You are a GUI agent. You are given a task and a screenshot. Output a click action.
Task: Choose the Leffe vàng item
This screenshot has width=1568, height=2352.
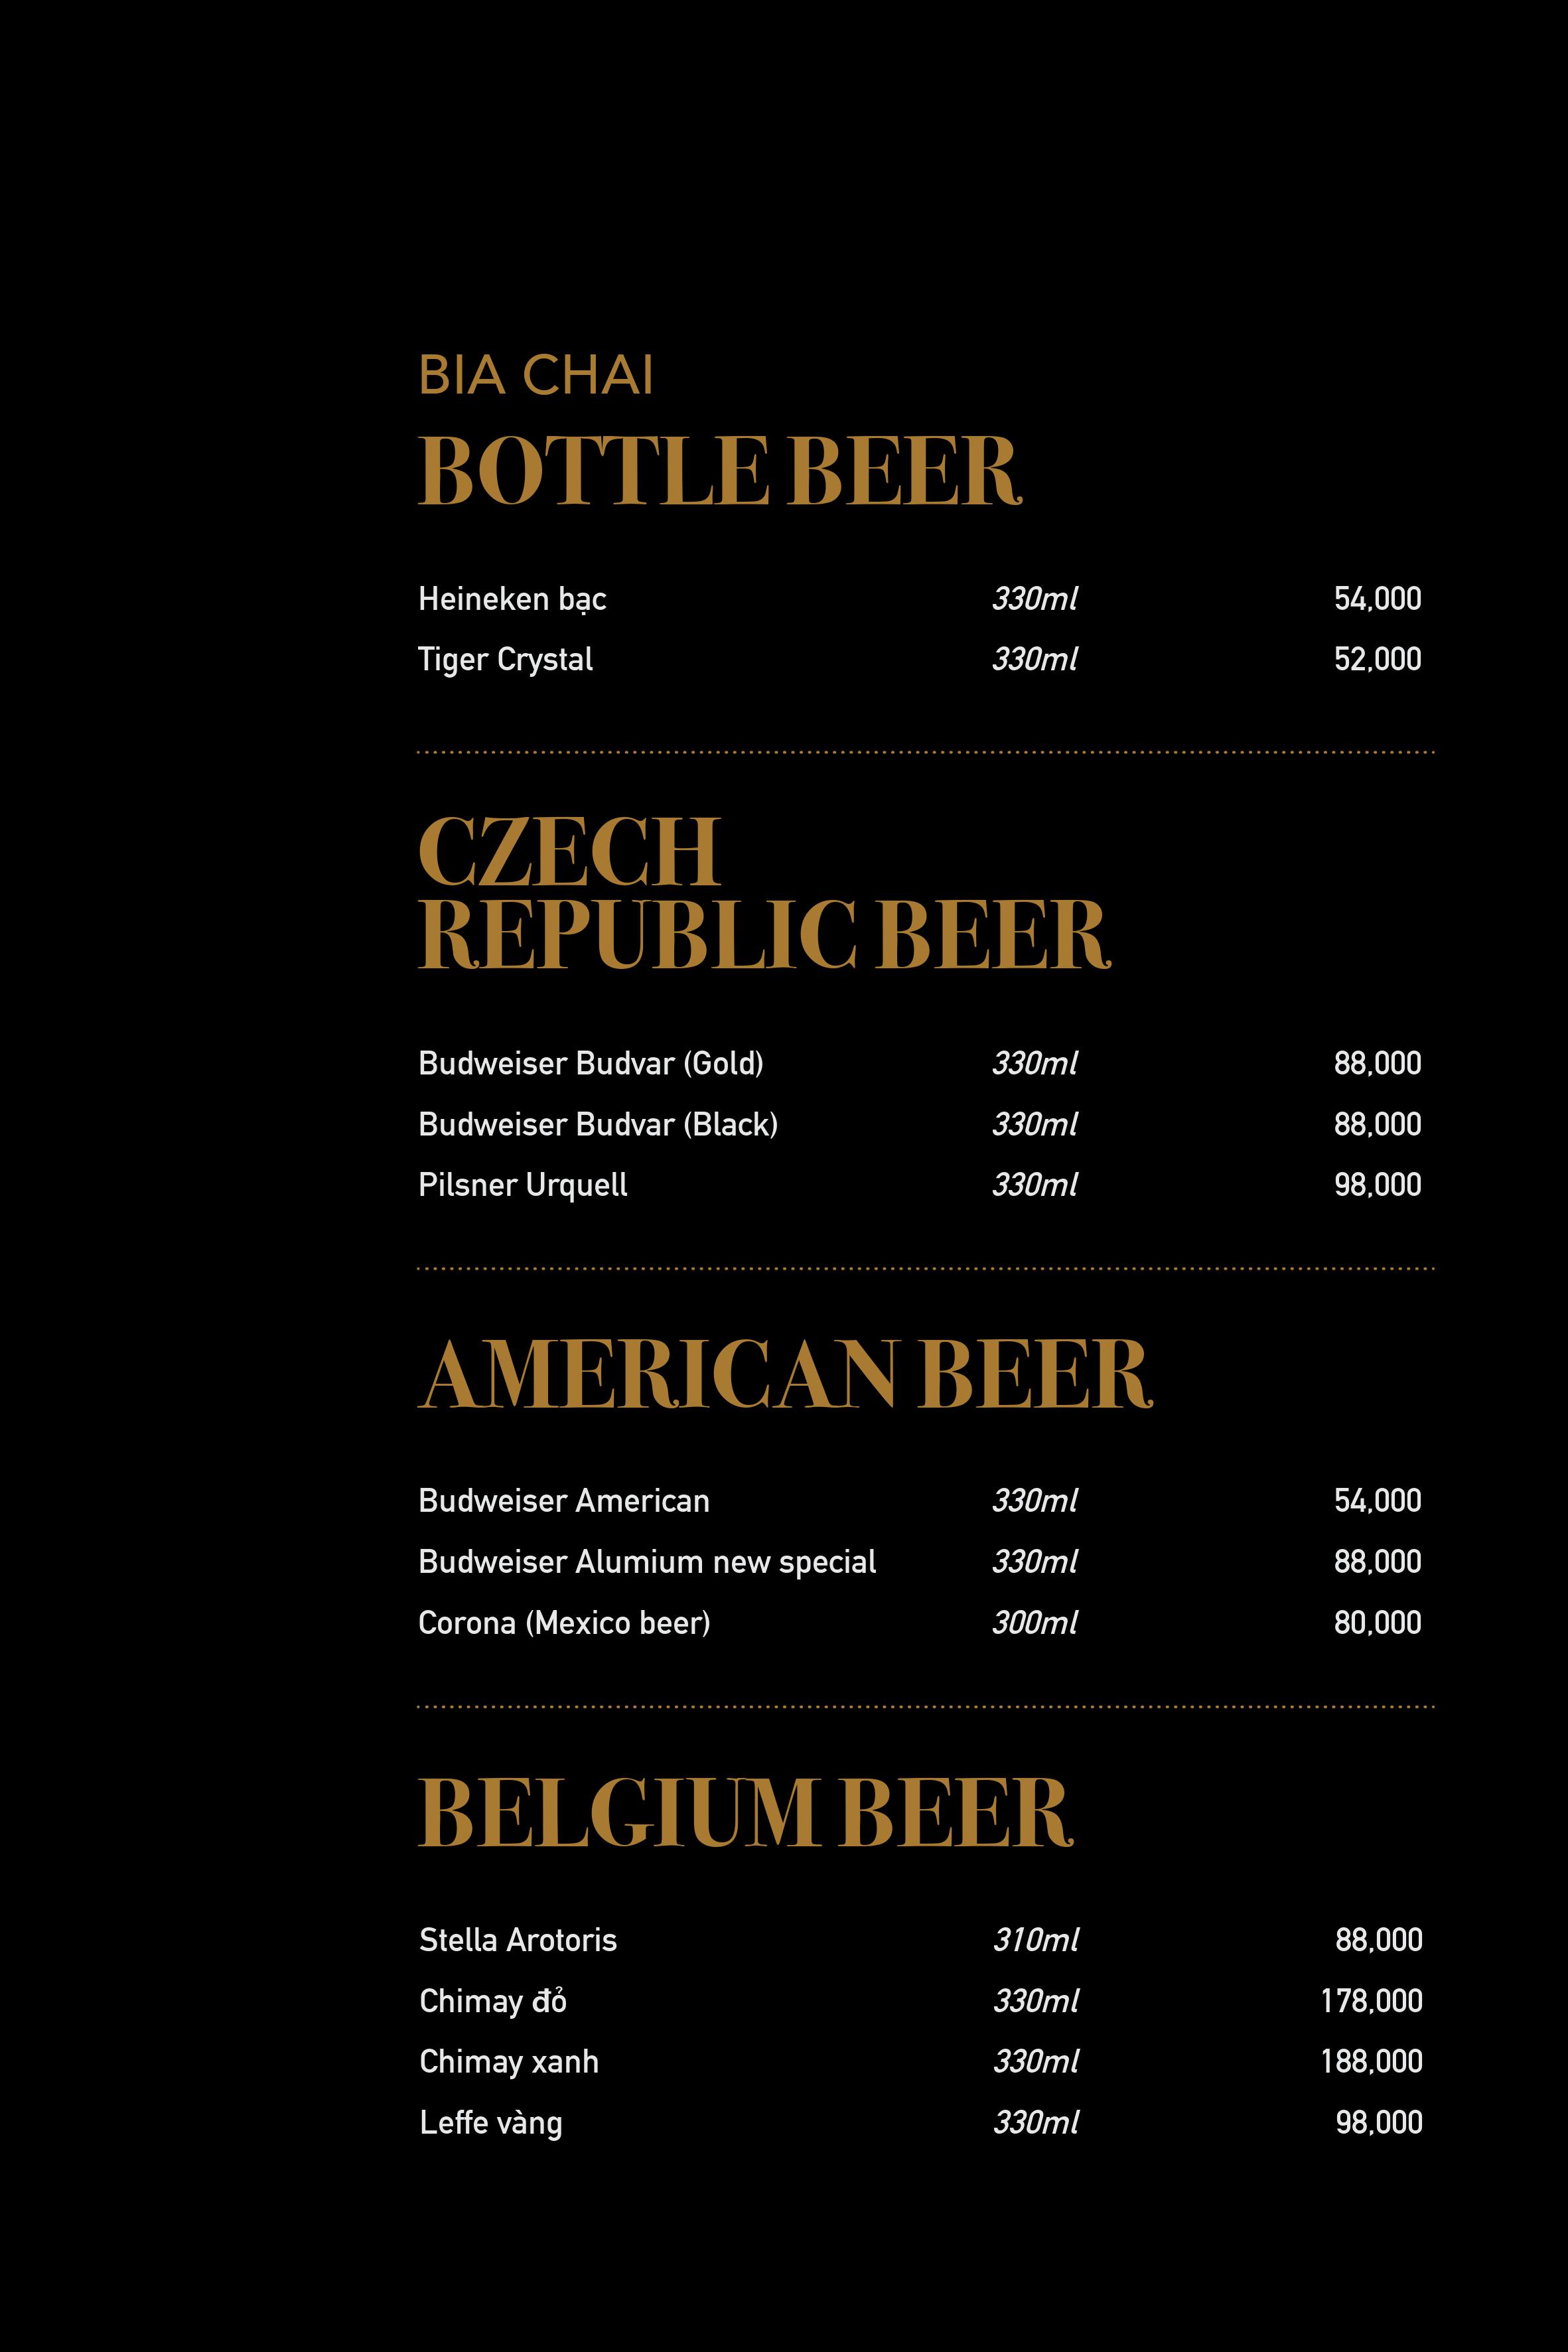(x=491, y=2122)
